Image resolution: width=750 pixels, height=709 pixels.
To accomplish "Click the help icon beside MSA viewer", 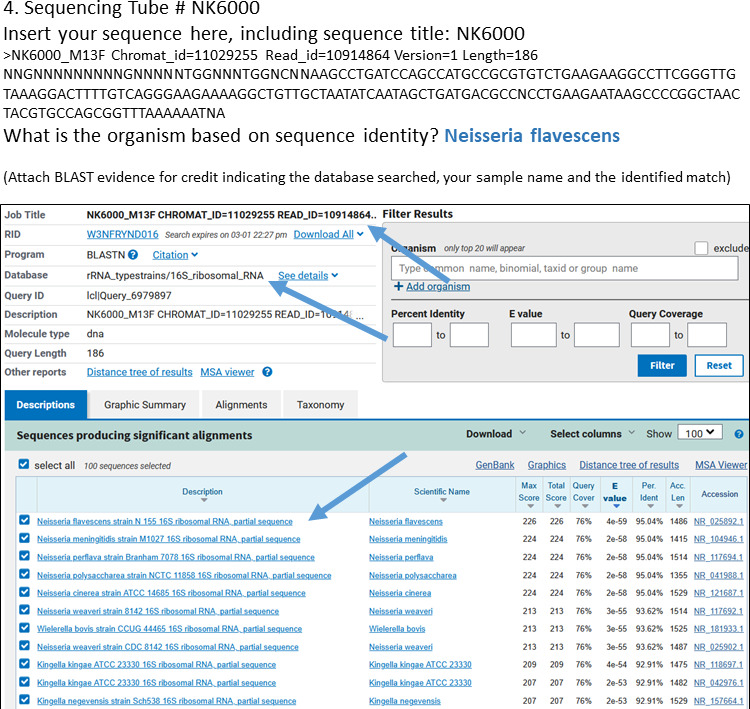I will 267,372.
